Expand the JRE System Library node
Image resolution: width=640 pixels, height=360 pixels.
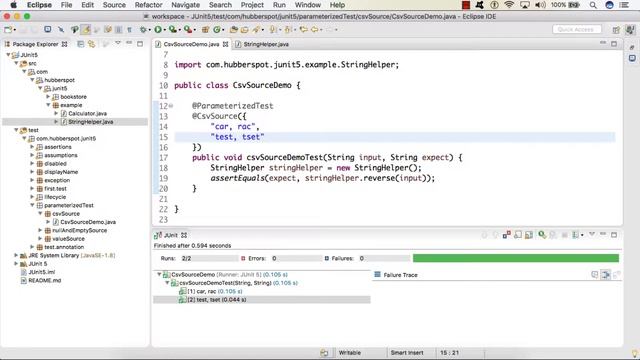[16, 255]
